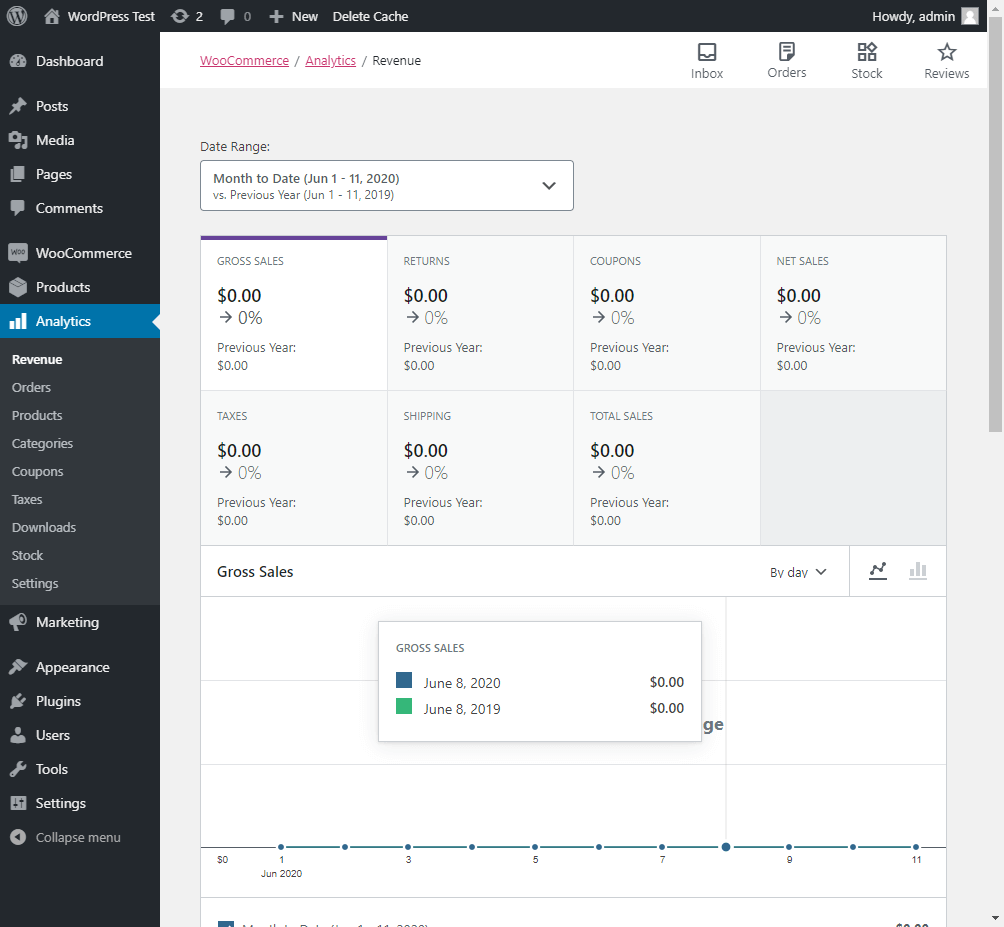
Task: Select the Net Sales summary card
Action: click(x=853, y=313)
